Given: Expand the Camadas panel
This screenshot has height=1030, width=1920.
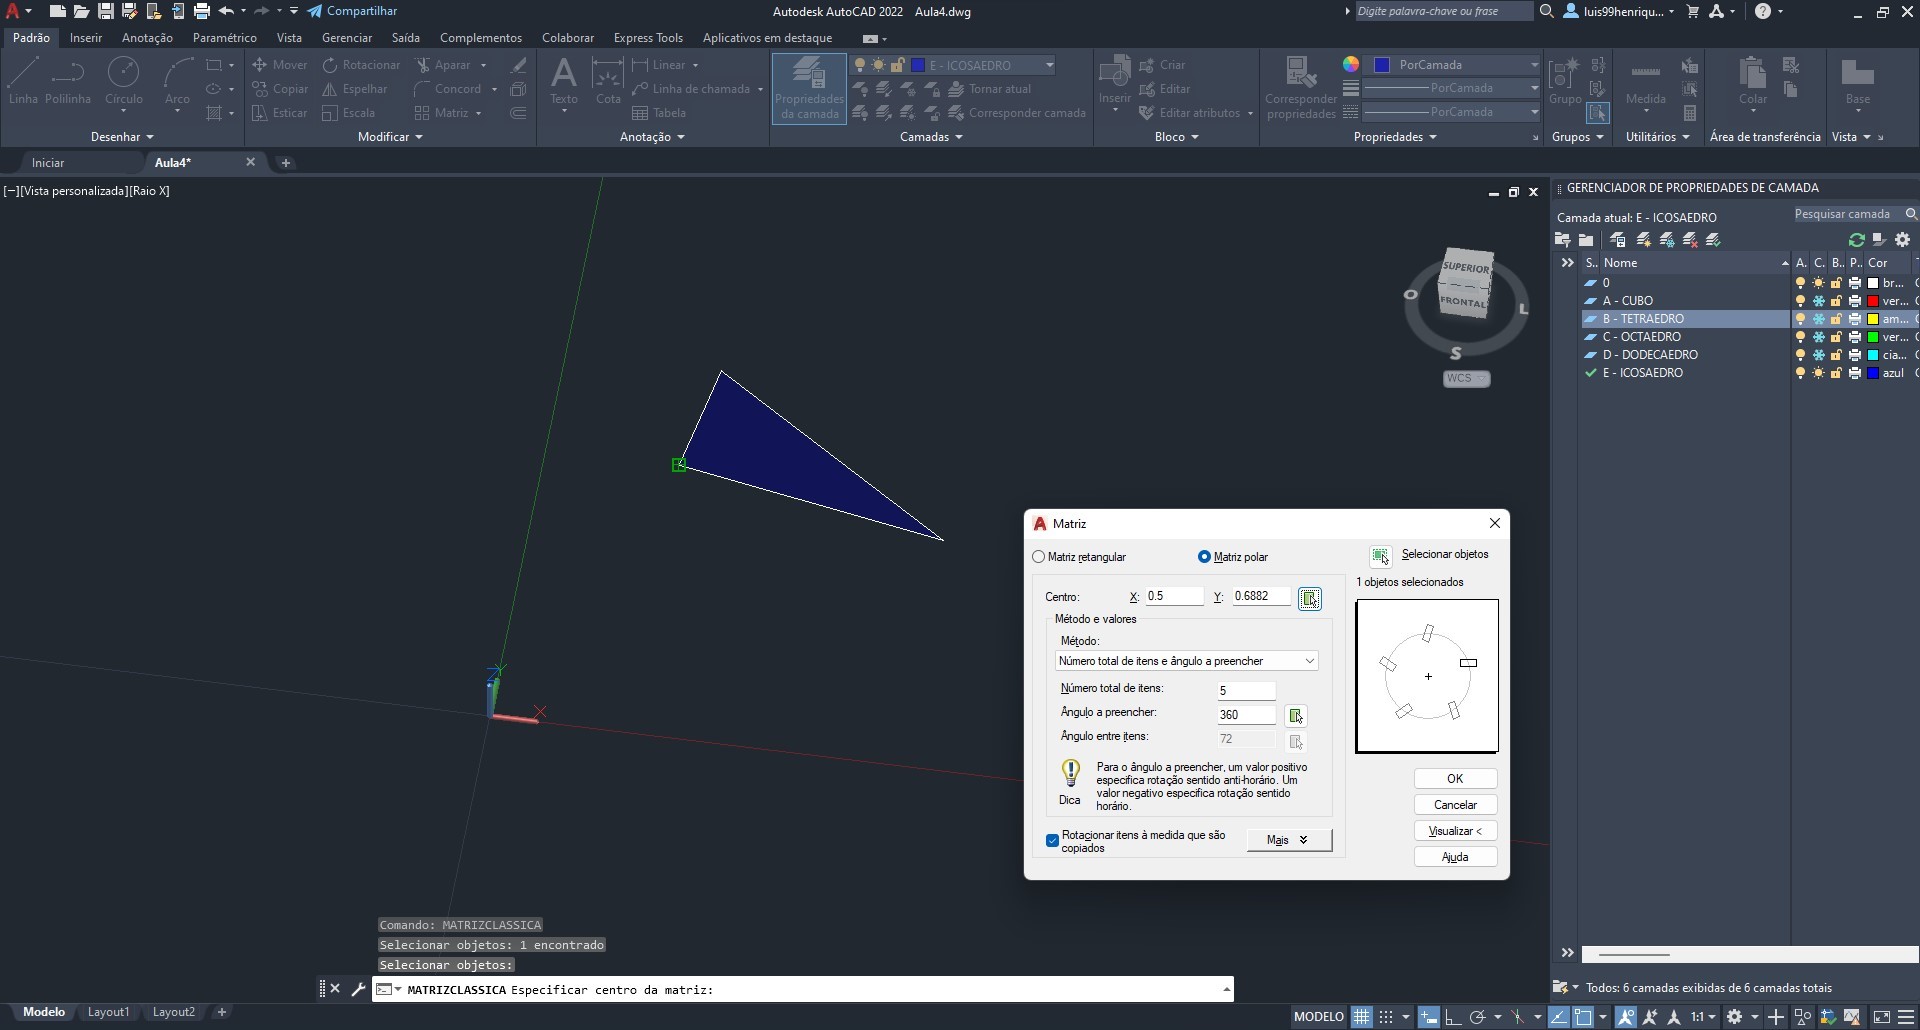Looking at the screenshot, I should coord(931,137).
